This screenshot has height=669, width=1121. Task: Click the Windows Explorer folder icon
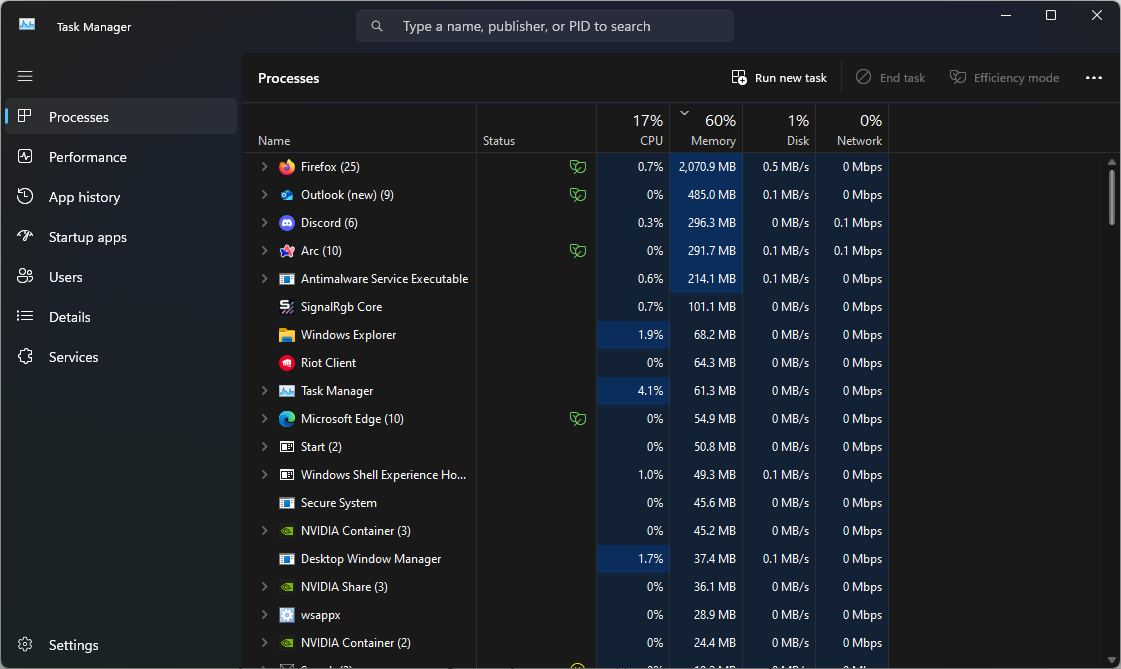click(287, 334)
